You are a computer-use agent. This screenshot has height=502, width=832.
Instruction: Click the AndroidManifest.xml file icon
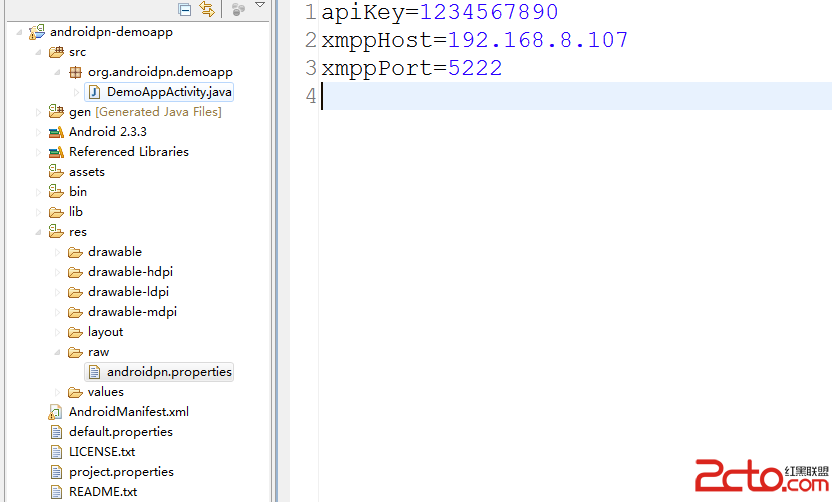point(55,412)
